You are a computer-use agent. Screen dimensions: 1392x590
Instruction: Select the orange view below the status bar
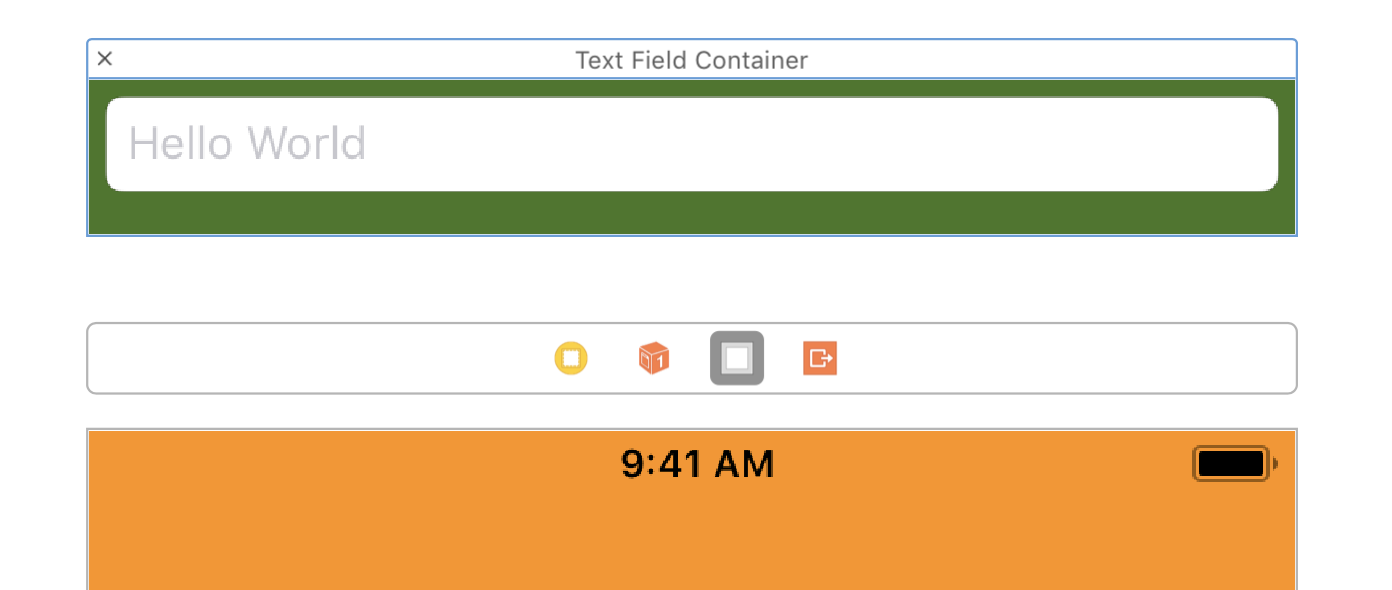[x=690, y=540]
